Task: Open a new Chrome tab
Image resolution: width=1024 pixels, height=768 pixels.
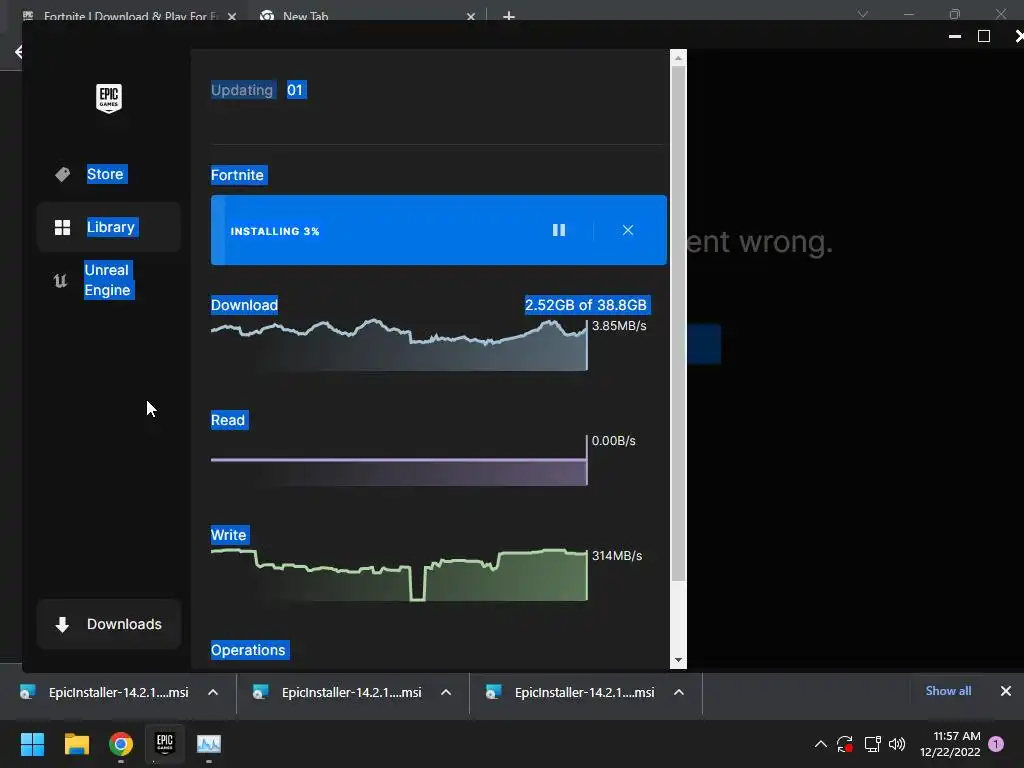Action: 509,16
